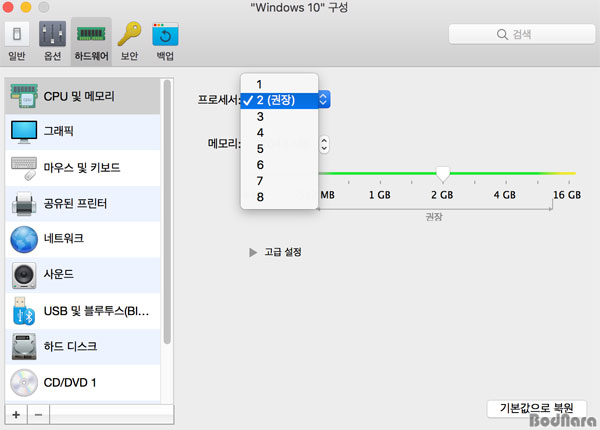Select 마우스 및 키보드 in the sidebar
Screen dimensions: 600x430
click(83, 168)
